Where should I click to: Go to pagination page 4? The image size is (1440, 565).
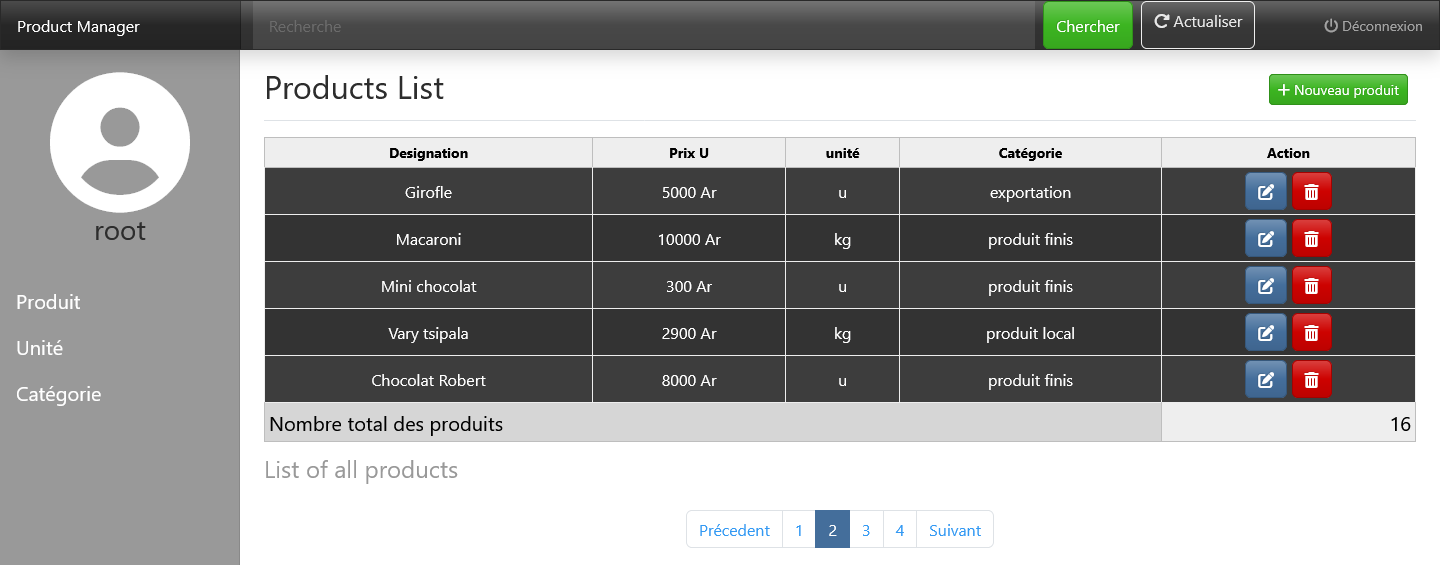coord(900,530)
